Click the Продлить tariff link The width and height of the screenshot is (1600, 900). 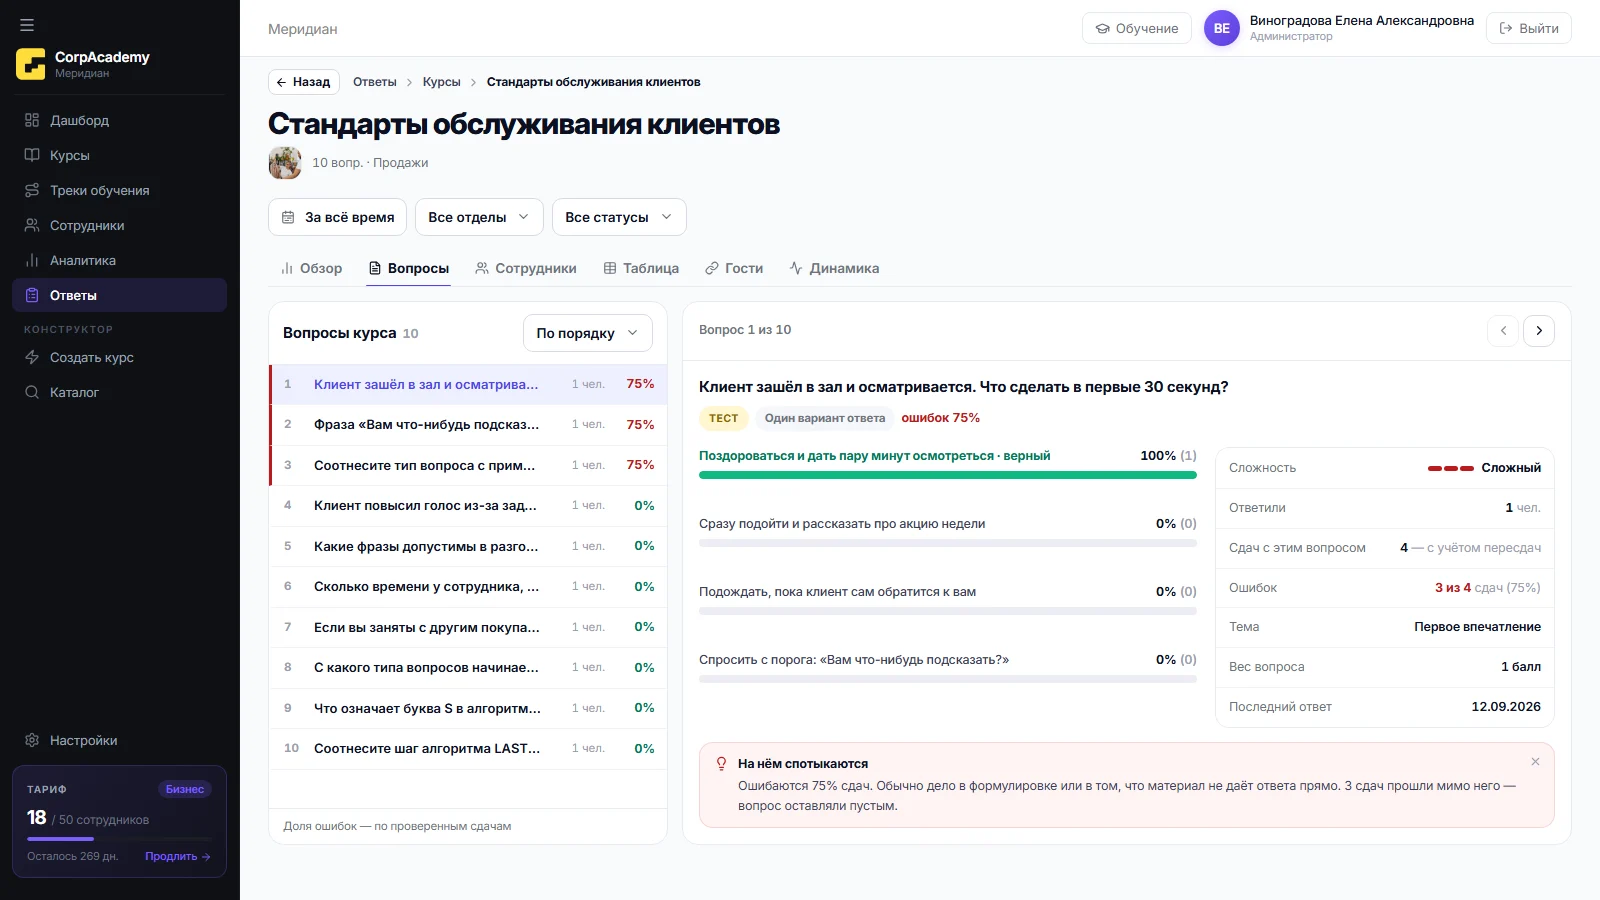177,856
